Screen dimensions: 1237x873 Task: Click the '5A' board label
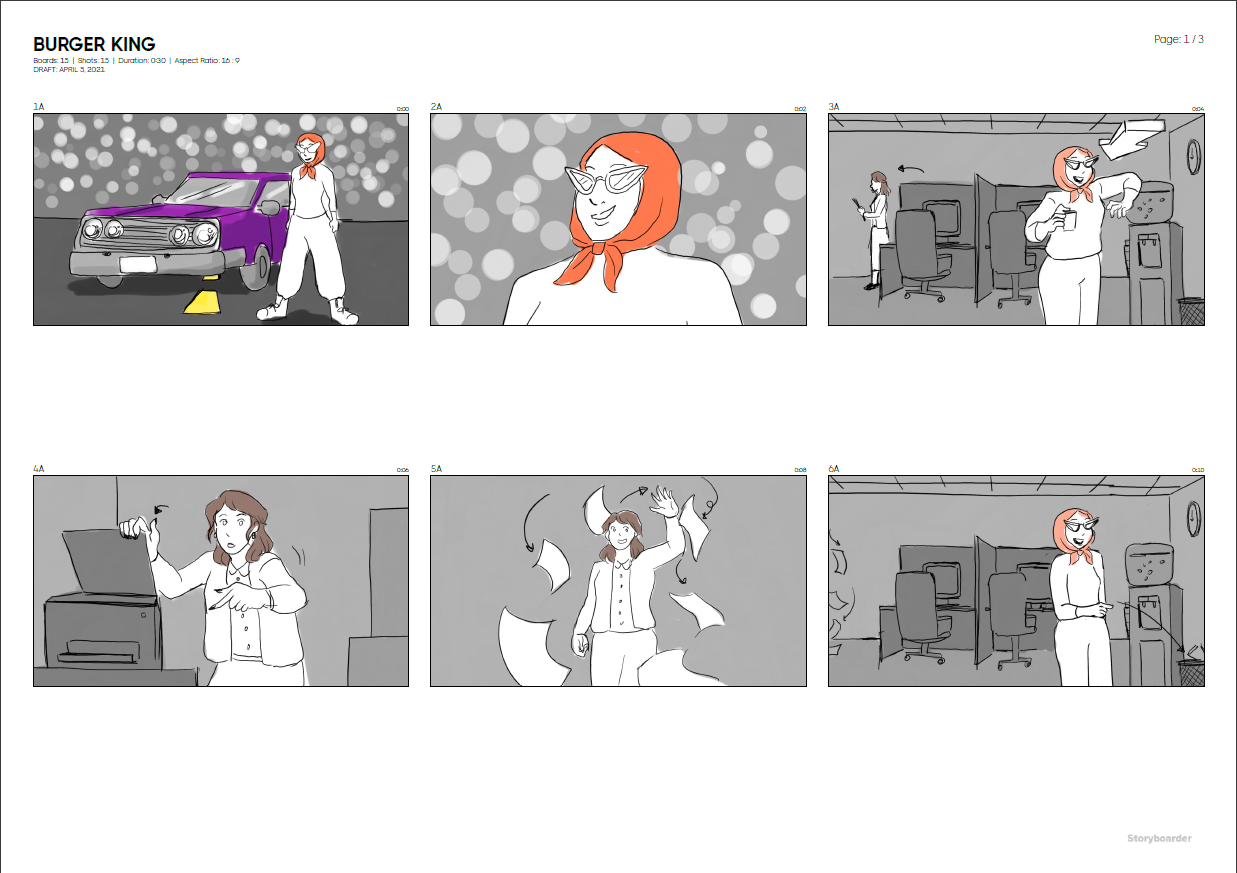click(x=436, y=468)
